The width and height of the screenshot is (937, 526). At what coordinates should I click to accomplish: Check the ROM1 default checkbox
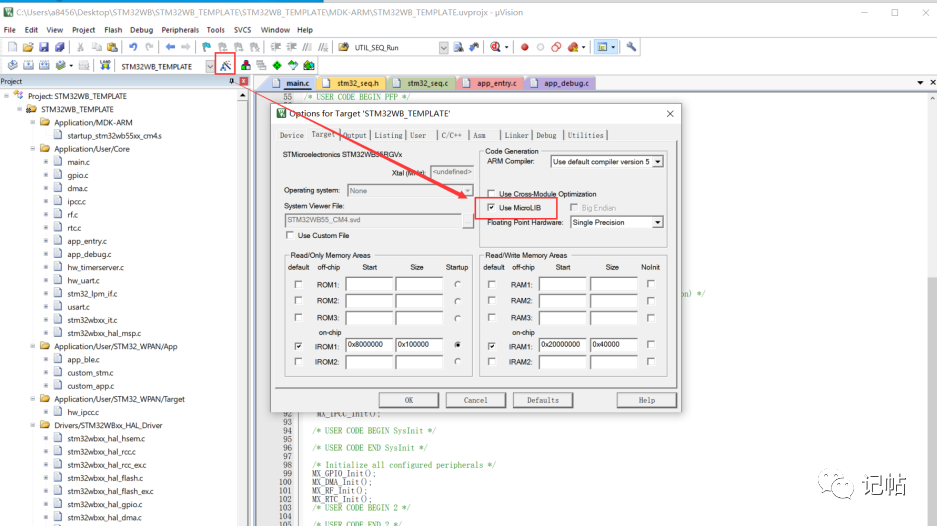click(x=298, y=285)
